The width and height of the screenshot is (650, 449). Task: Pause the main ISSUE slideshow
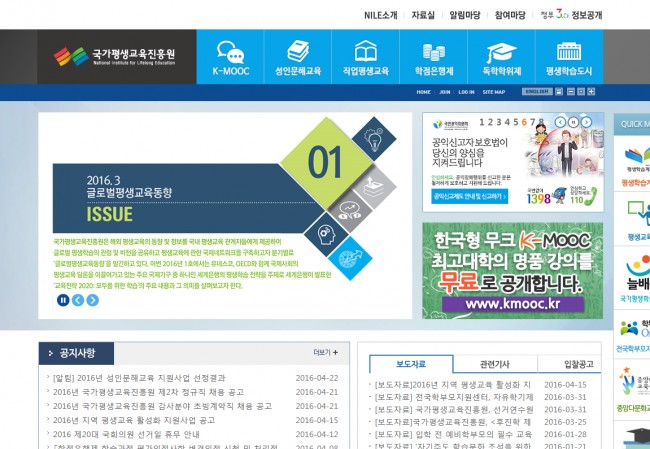pos(63,300)
